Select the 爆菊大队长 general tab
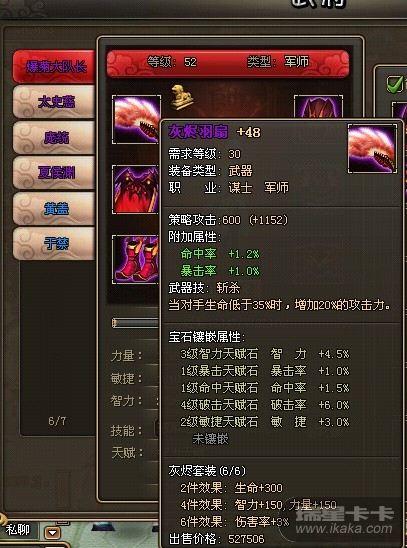This screenshot has width=407, height=548. pos(54,66)
